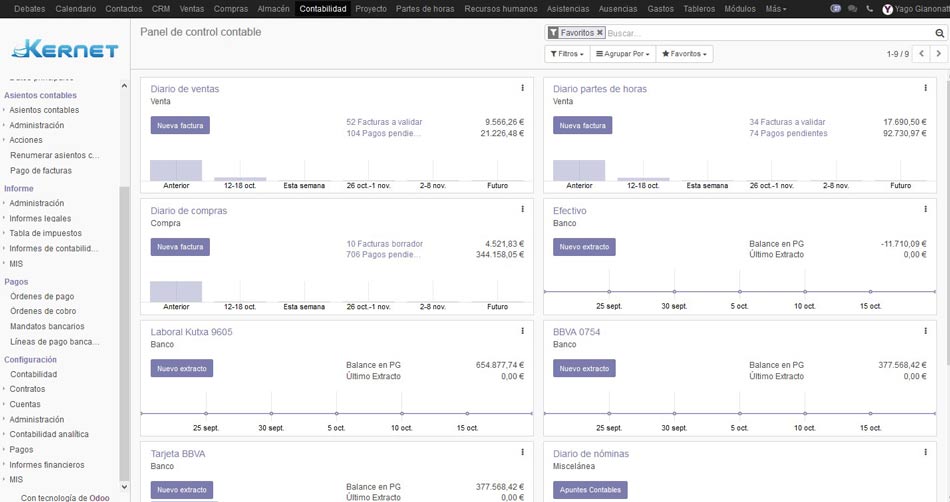Screen dimensions: 950x502
Task: Open the Agrupar Por dropdown
Action: click(622, 54)
